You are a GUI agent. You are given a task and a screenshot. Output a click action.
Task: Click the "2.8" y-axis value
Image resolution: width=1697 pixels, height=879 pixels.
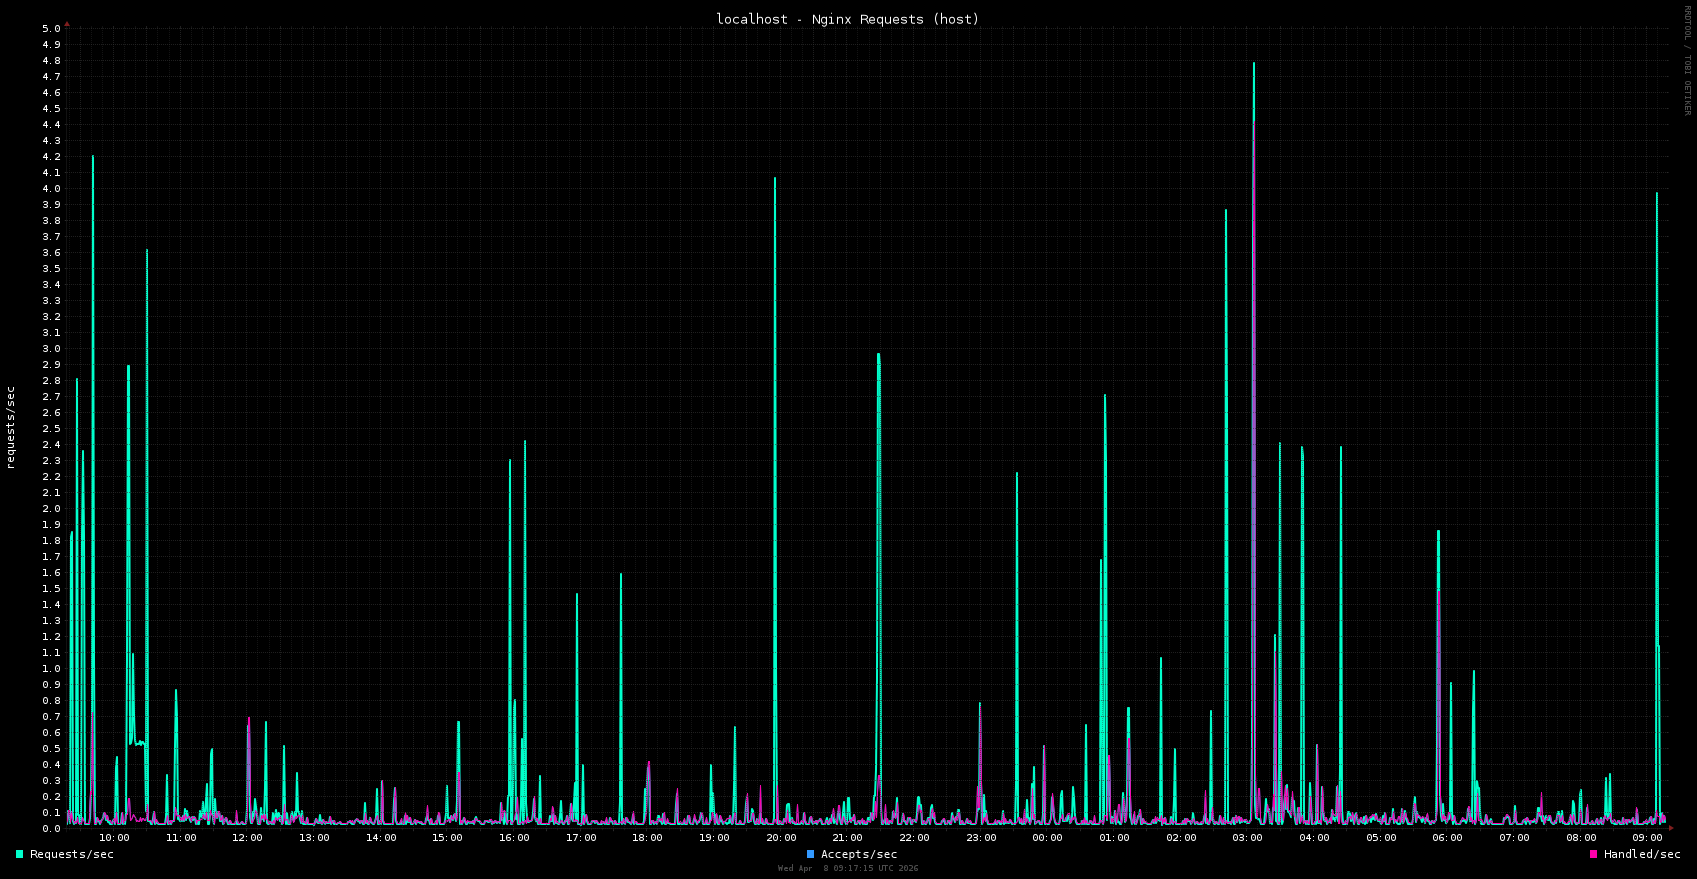point(51,381)
